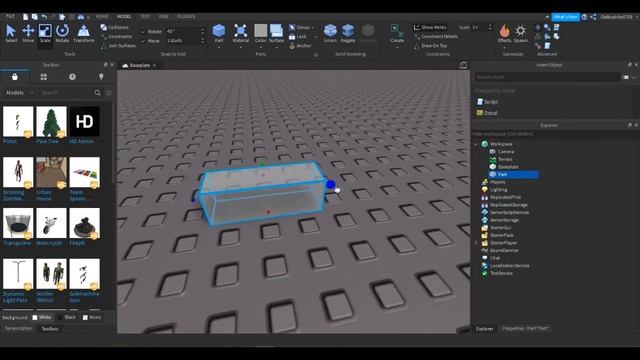Viewport: 640px width, 360px height.
Task: Toggle Constraint Details option
Action: coord(436,36)
